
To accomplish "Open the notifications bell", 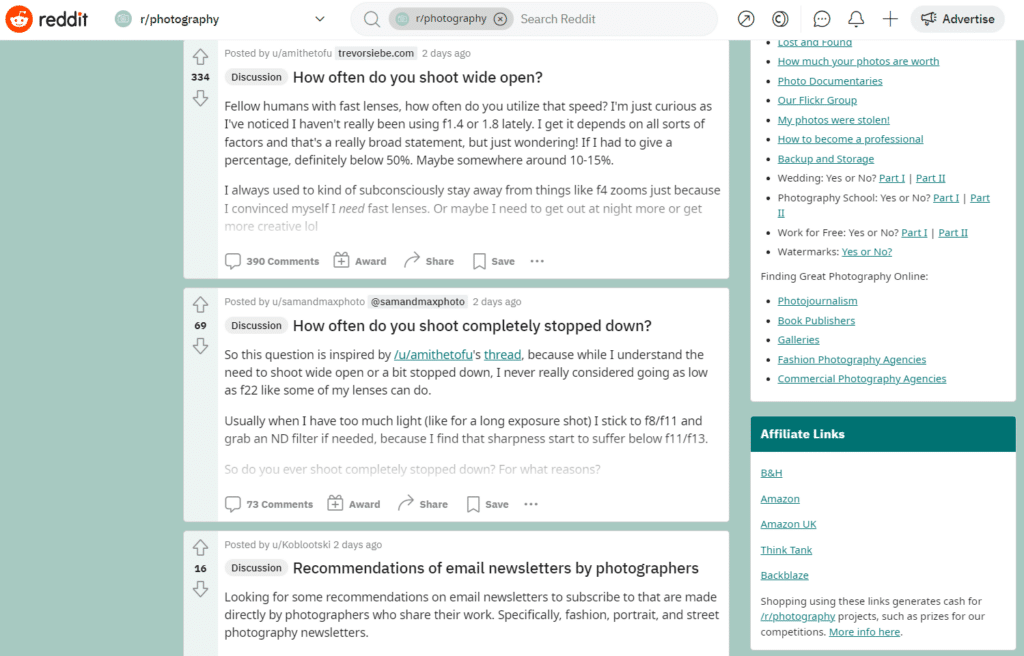I will [856, 19].
